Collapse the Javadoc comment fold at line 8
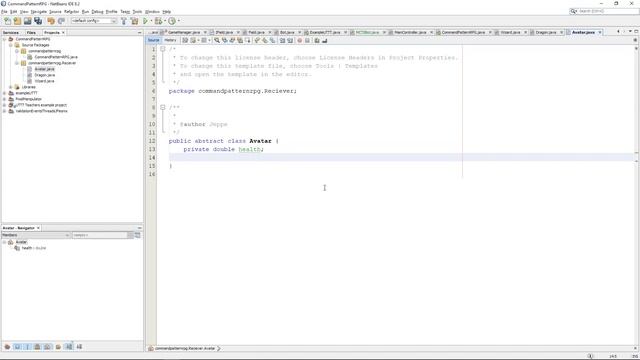 point(162,107)
